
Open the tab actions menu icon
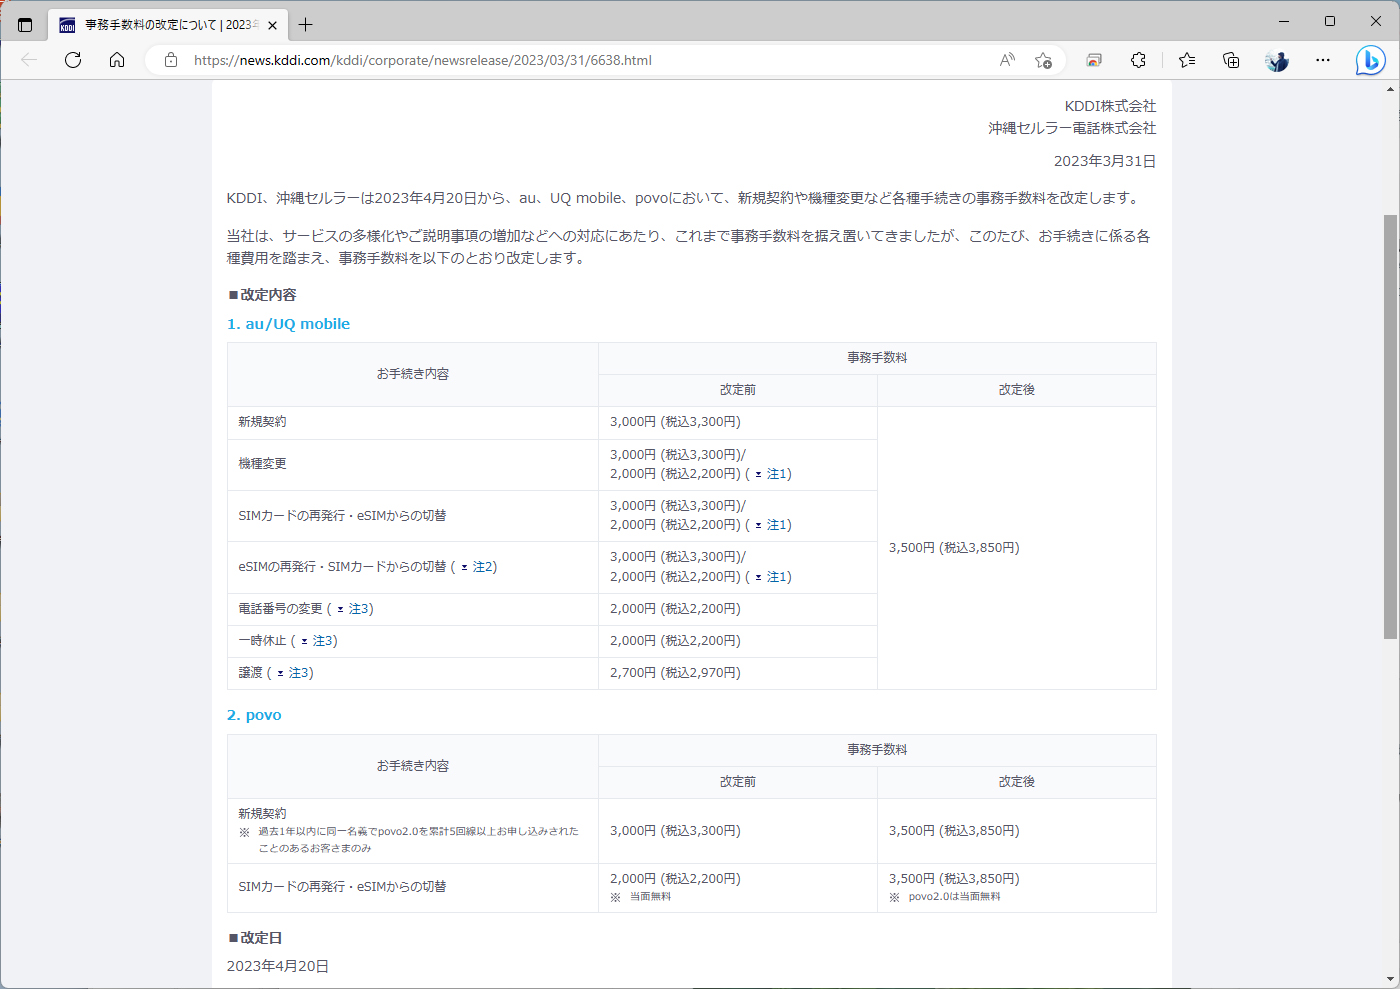click(25, 25)
